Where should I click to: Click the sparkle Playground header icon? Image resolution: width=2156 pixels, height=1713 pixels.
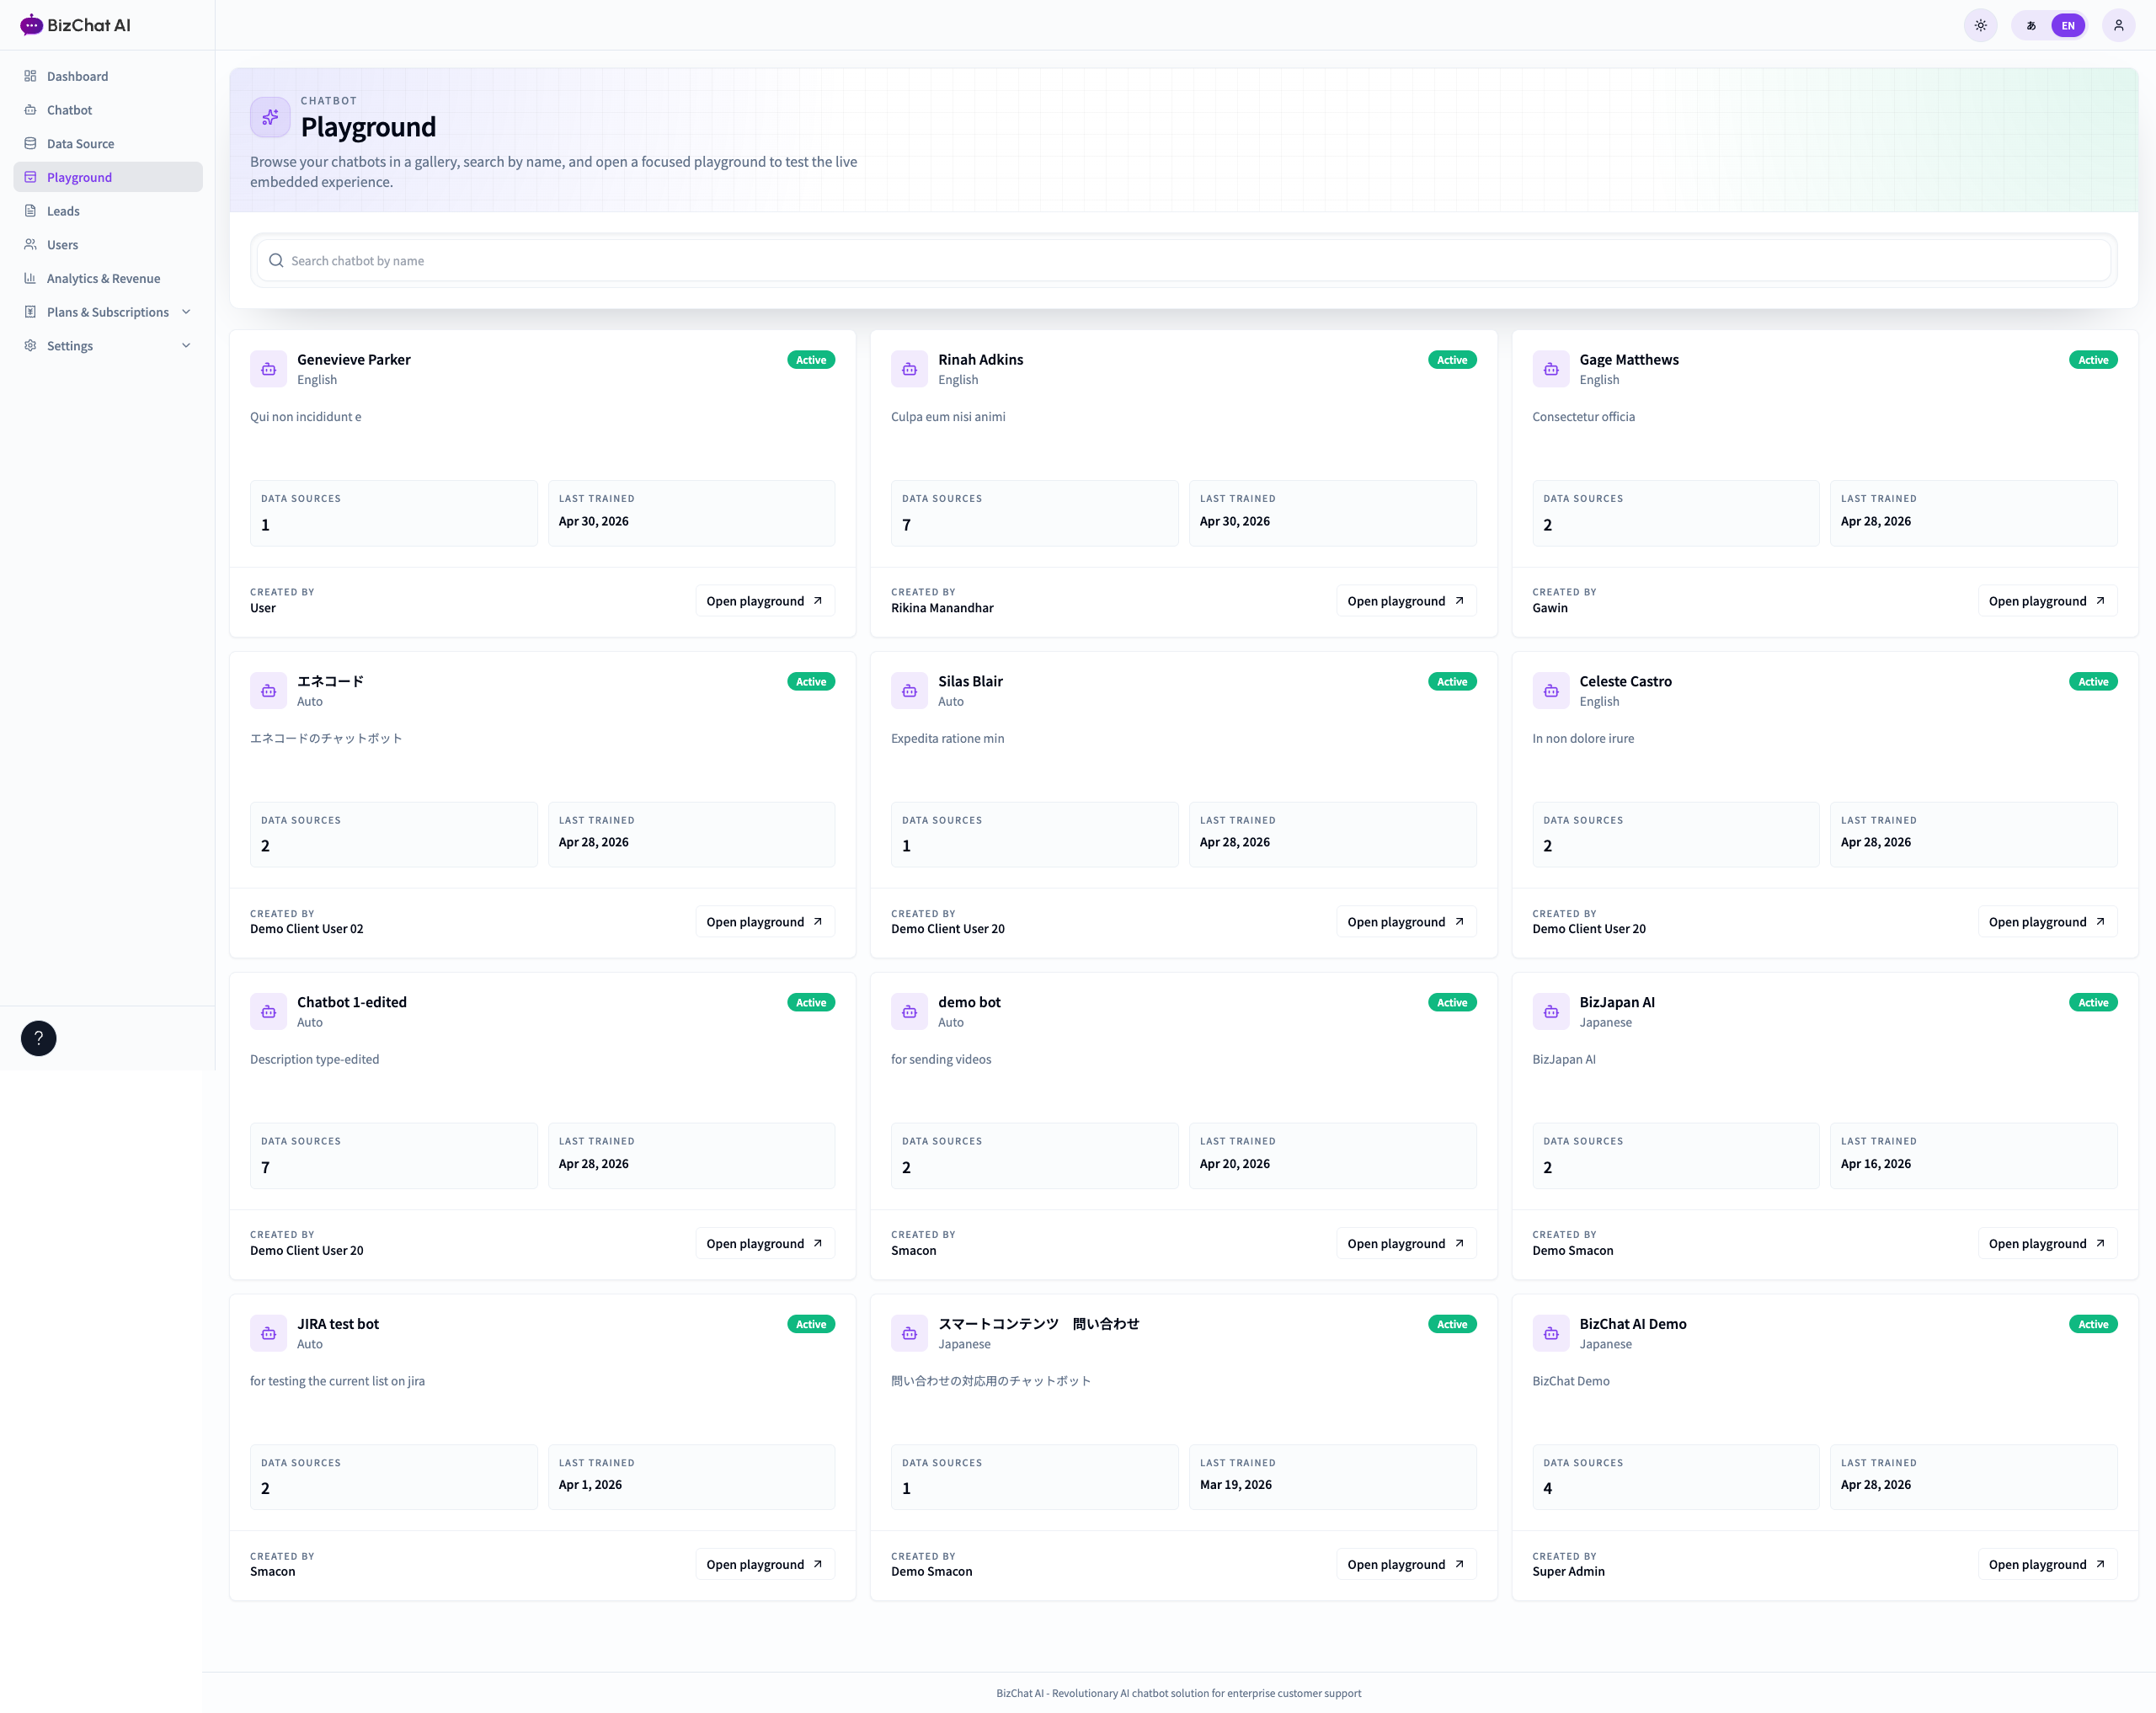click(x=270, y=117)
